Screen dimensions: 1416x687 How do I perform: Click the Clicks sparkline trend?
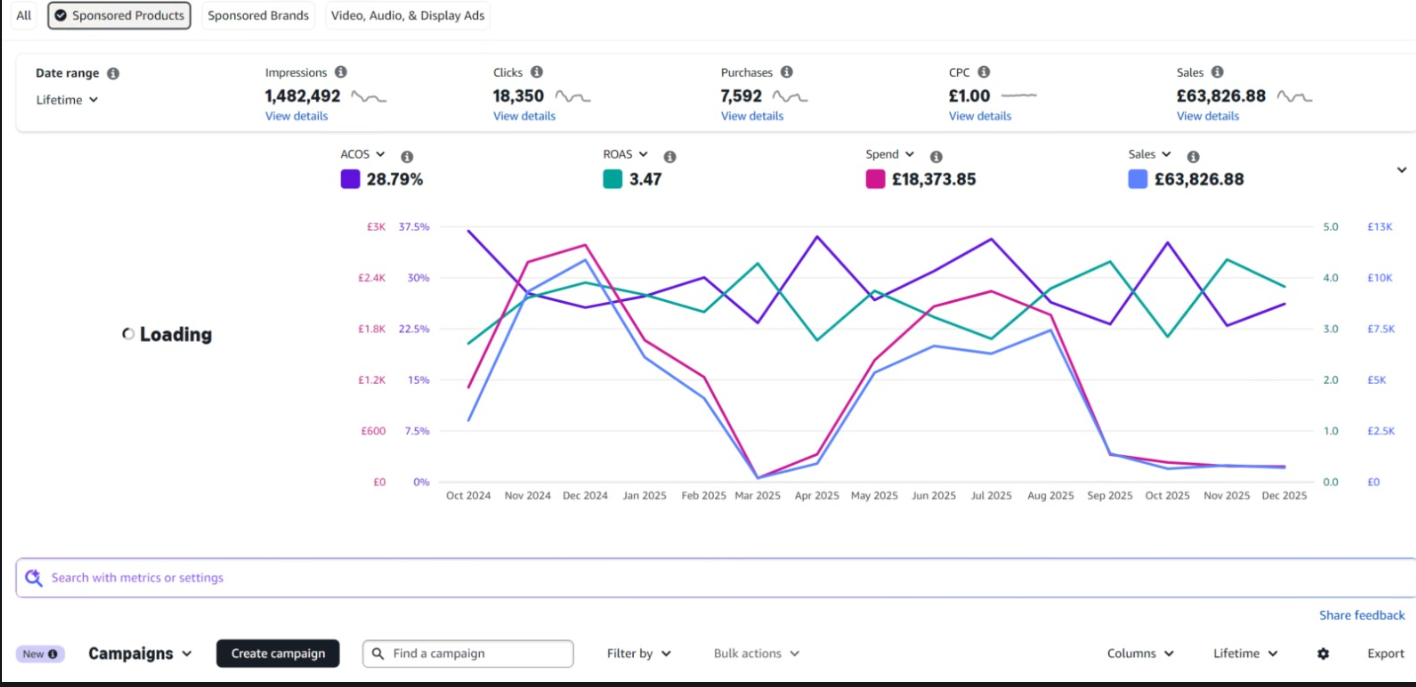click(573, 97)
